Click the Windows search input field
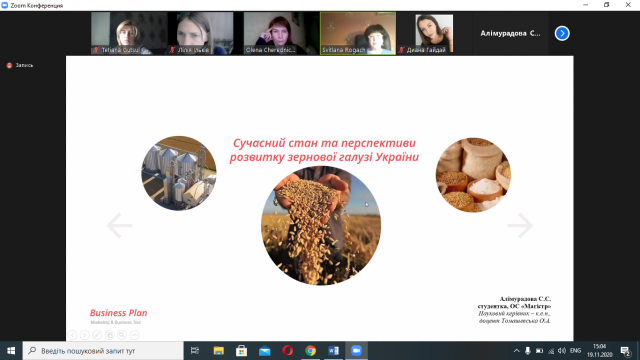The width and height of the screenshot is (640, 360). coord(103,351)
